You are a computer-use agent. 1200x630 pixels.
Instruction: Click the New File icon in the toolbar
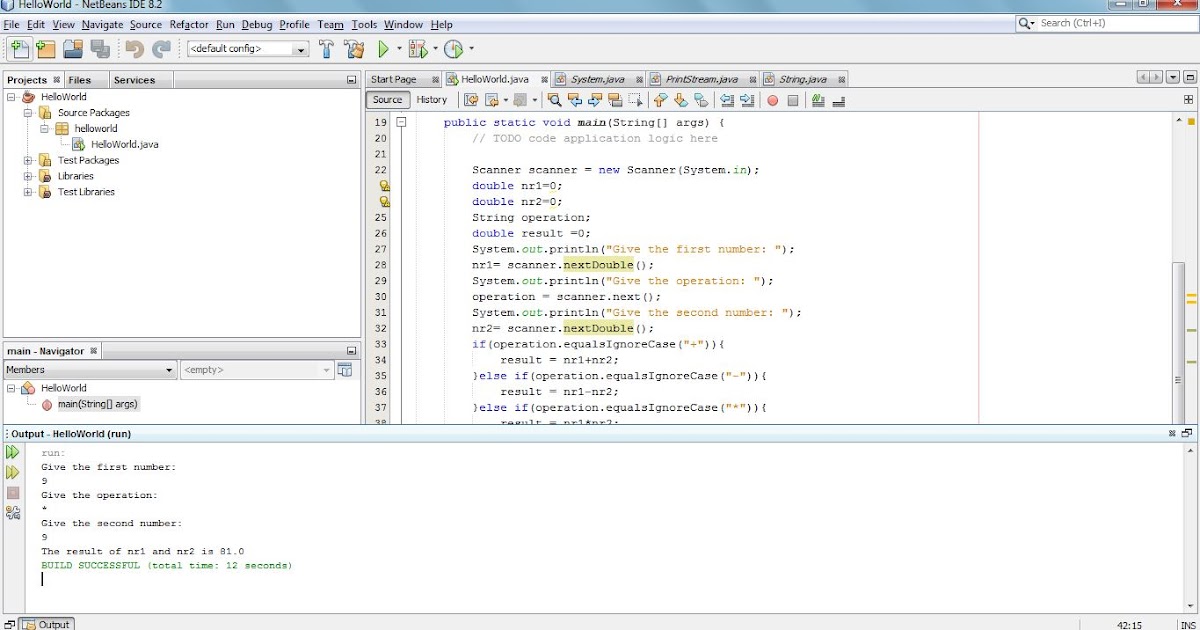click(18, 48)
